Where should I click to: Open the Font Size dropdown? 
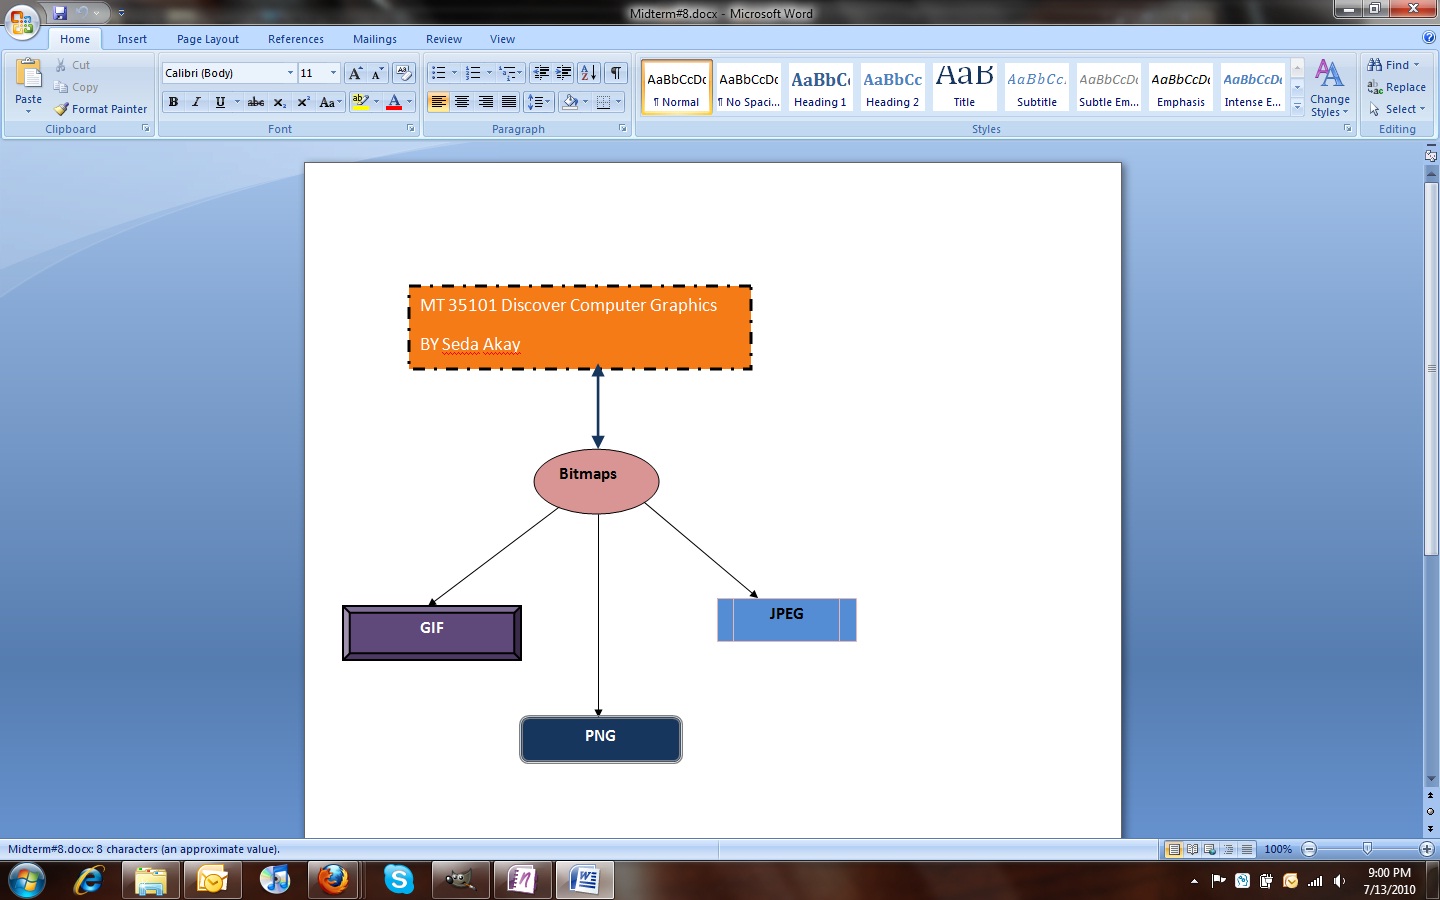pyautogui.click(x=333, y=73)
